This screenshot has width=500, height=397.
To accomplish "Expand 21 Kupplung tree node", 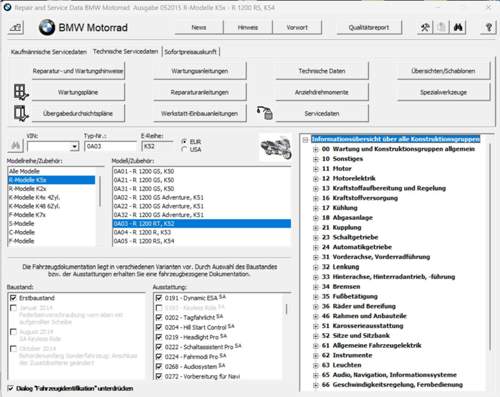I will [x=315, y=228].
